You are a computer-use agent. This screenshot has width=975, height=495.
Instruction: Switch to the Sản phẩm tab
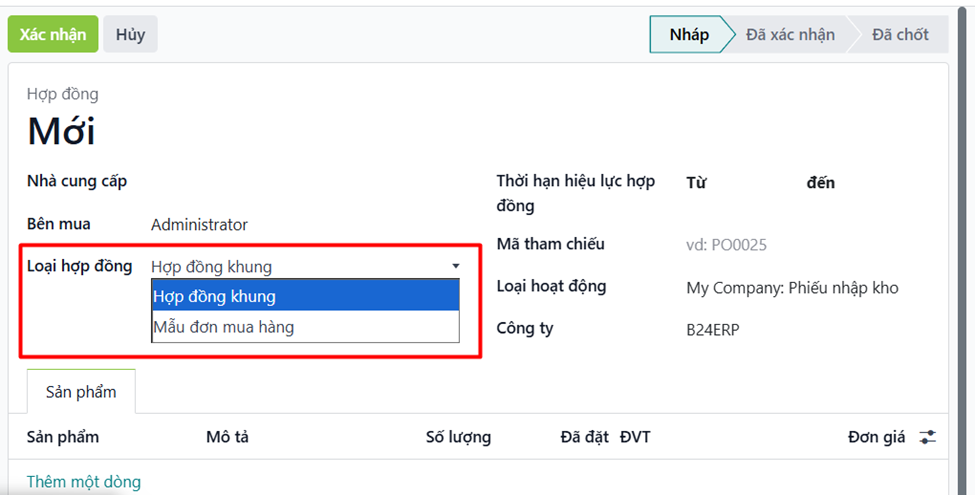point(81,392)
